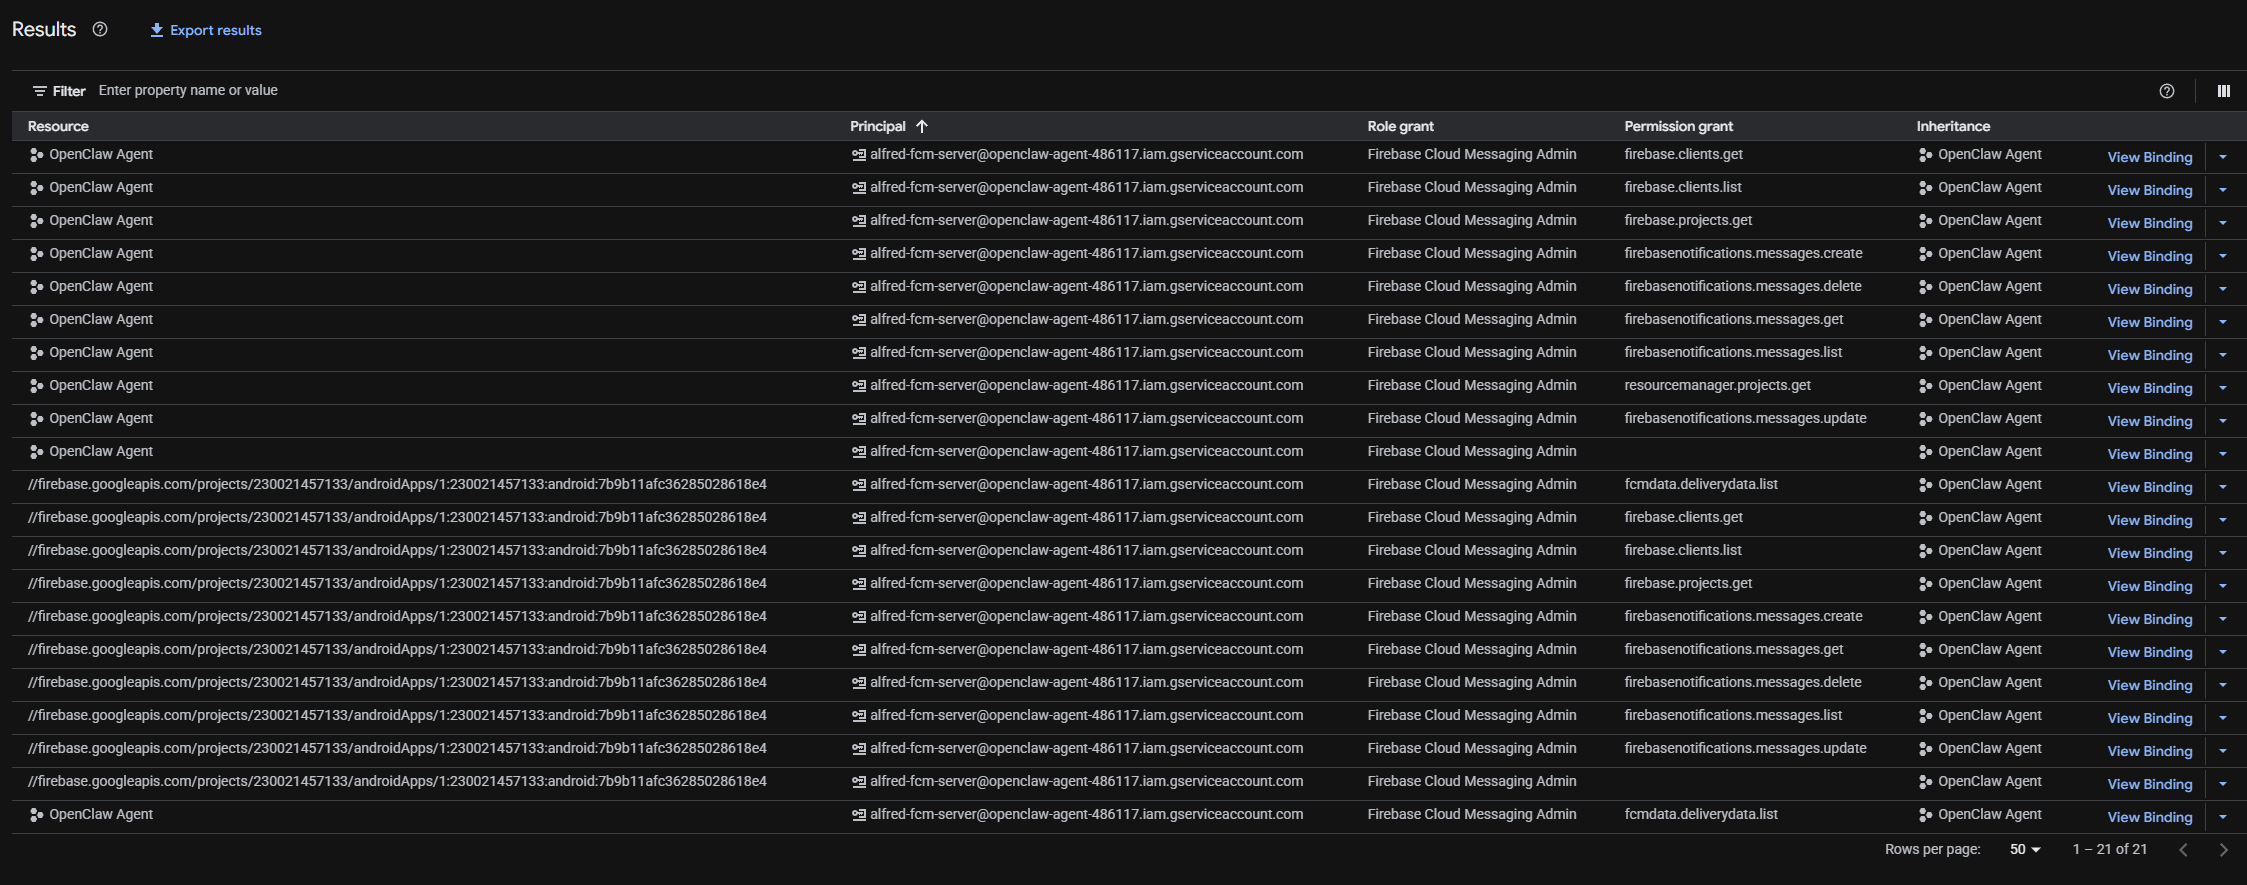The image size is (2247, 885).
Task: Click the help icon next to Results
Action: [x=100, y=30]
